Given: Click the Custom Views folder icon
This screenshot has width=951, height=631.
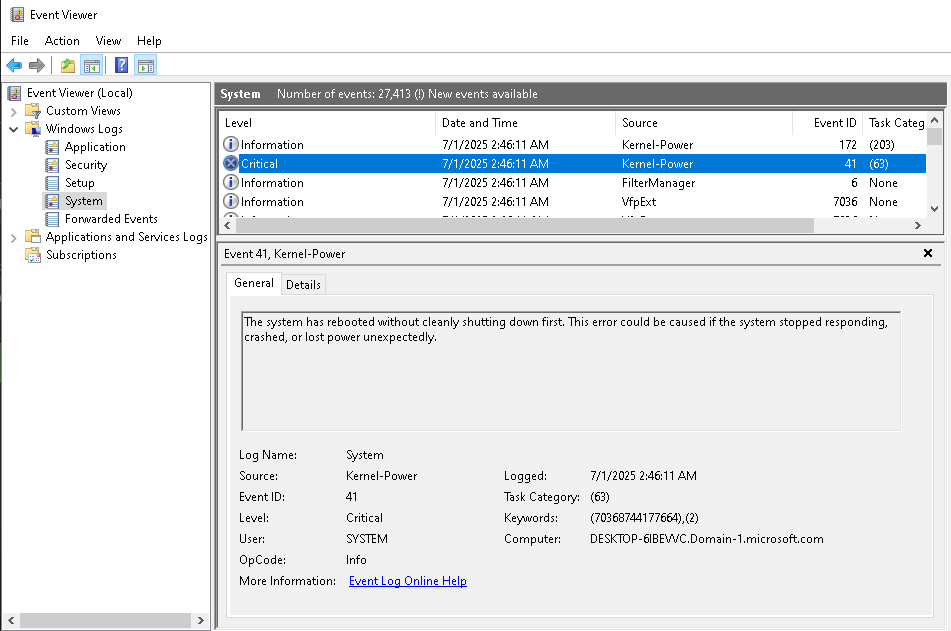Looking at the screenshot, I should tap(33, 110).
